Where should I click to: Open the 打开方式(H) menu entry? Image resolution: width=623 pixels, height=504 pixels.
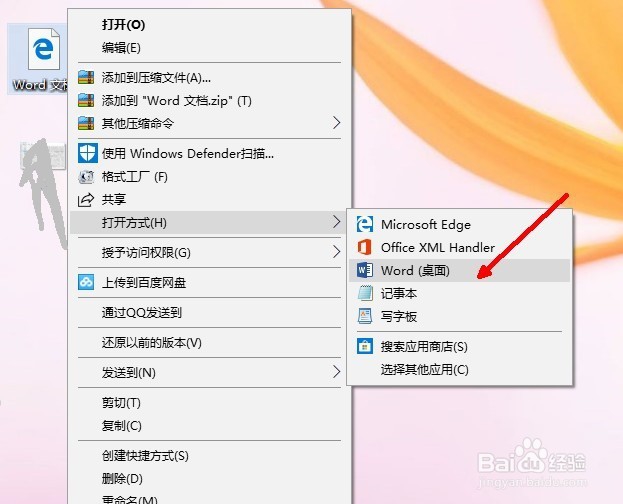209,222
